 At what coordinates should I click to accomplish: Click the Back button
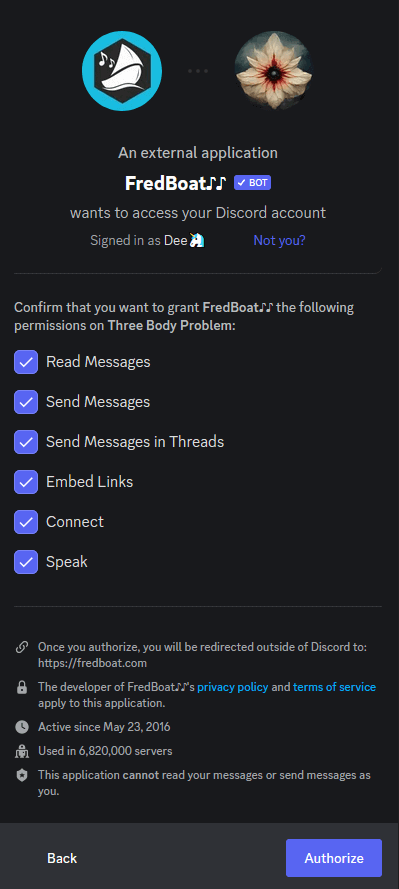(62, 858)
